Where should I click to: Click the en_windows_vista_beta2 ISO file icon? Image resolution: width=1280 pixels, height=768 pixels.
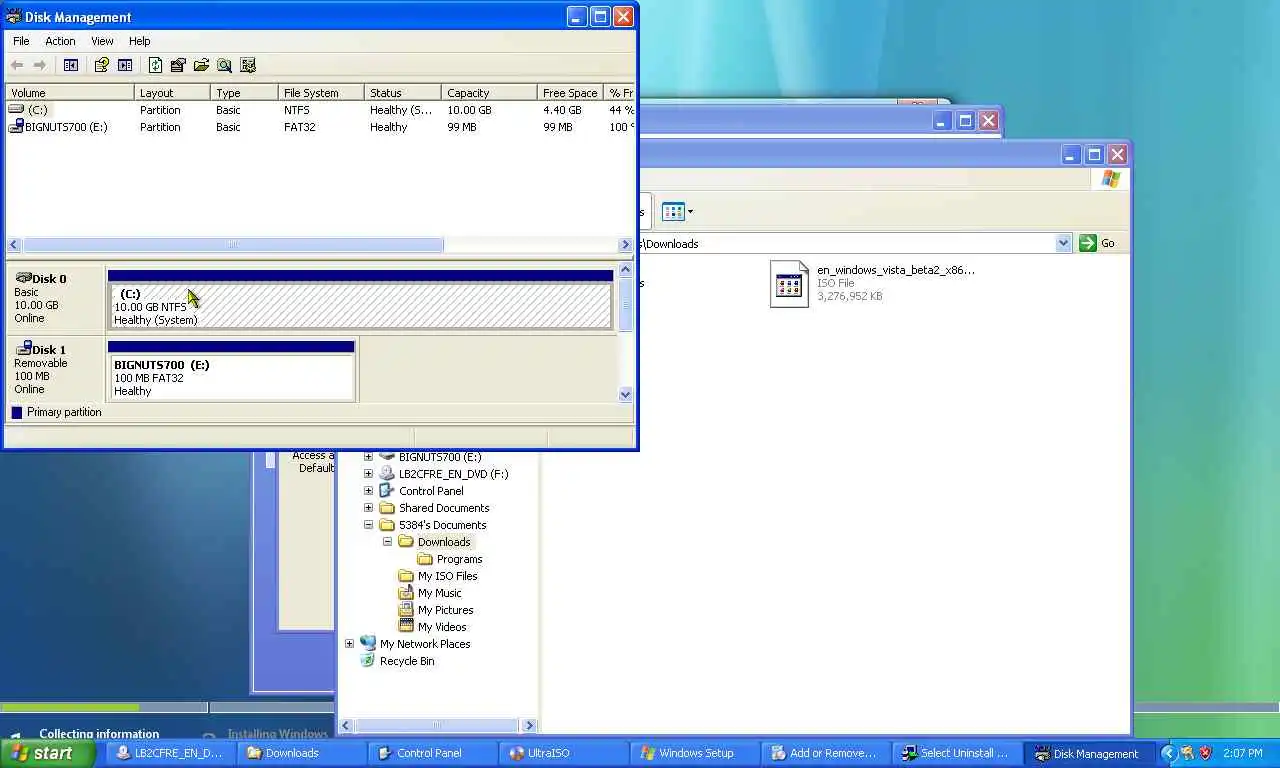pyautogui.click(x=789, y=284)
